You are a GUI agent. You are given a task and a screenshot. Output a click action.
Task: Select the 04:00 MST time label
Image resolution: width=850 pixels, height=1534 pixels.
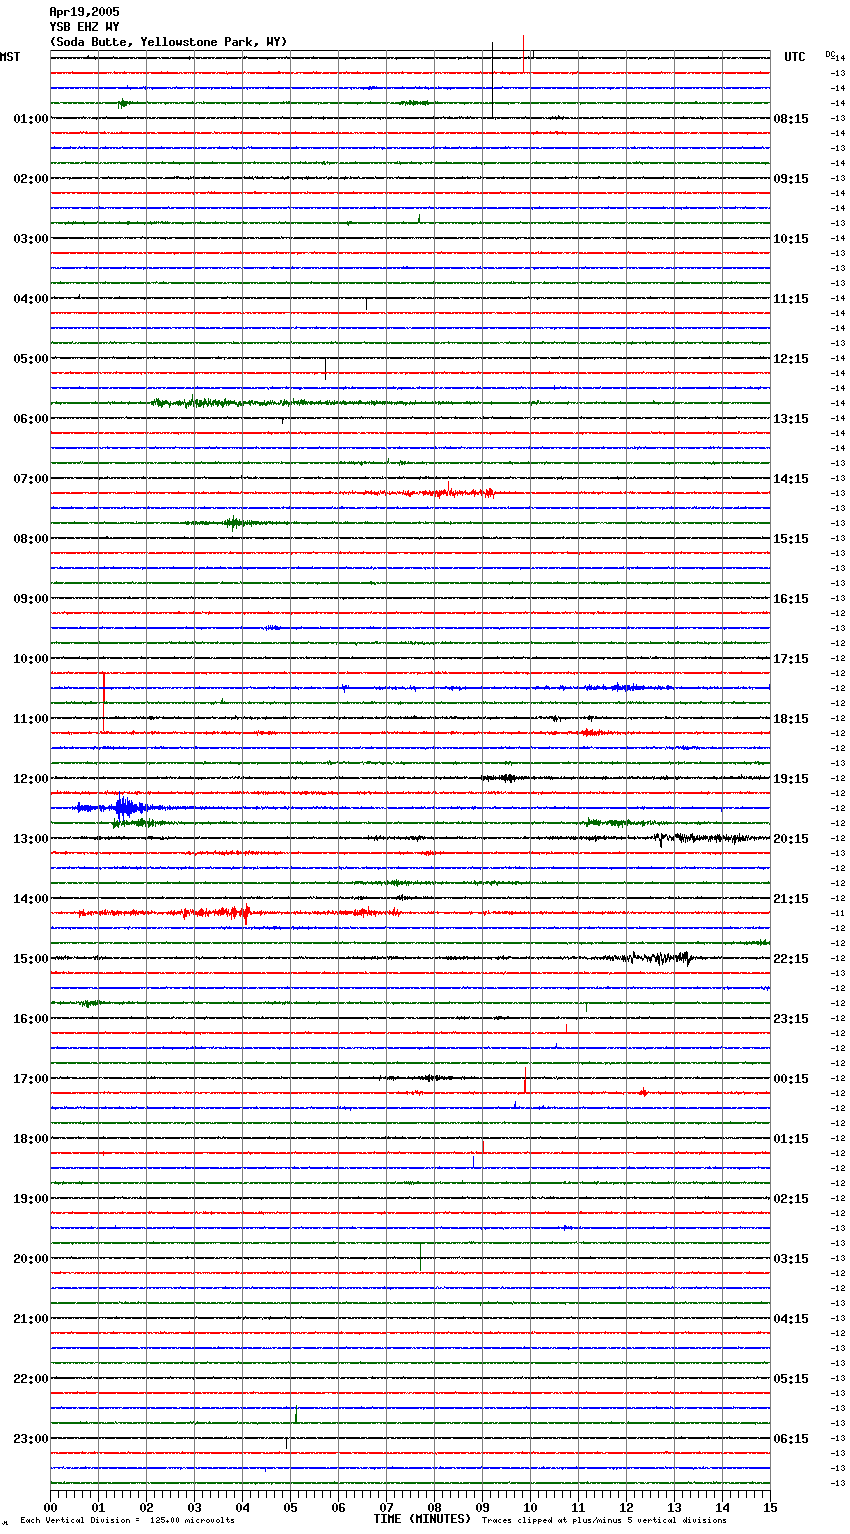click(x=31, y=299)
